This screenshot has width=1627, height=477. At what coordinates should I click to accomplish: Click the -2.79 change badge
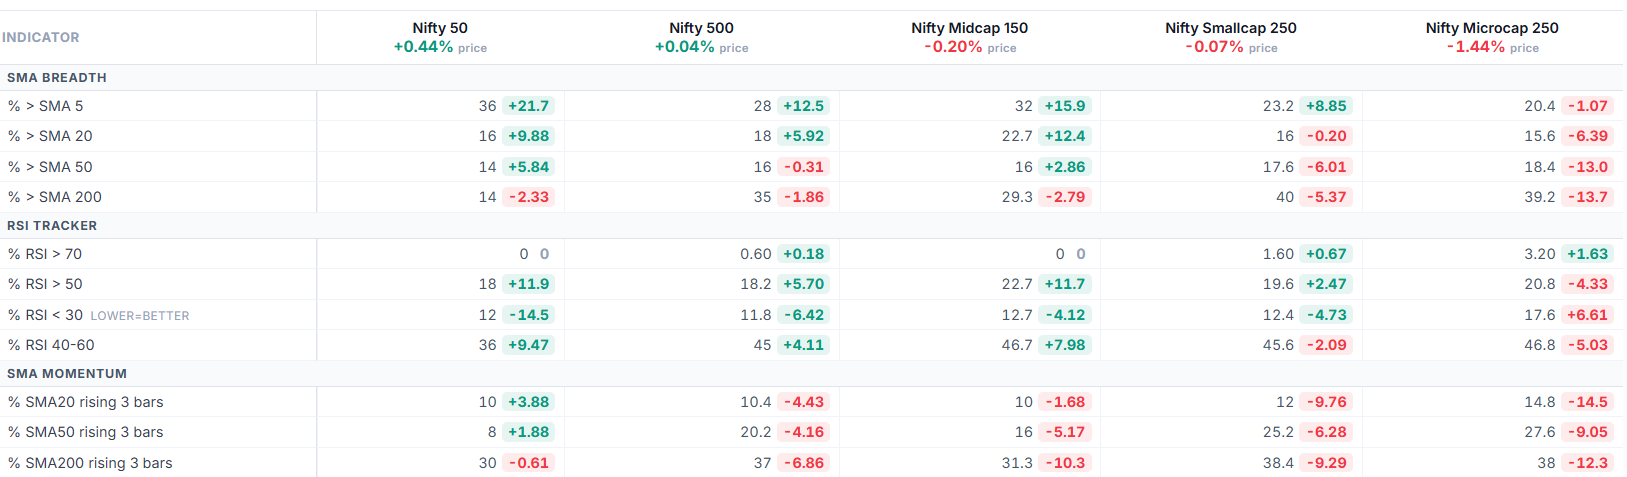(1064, 197)
